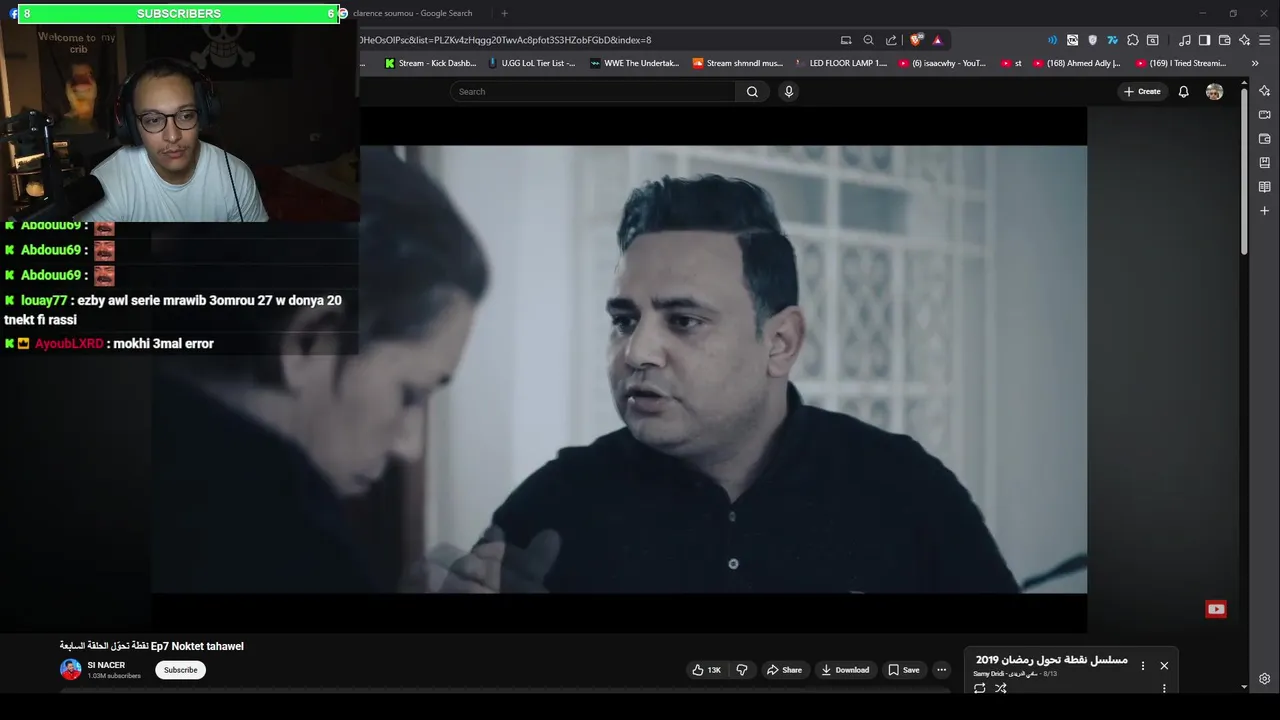
Task: Close the 2019 playlist panel
Action: point(1164,665)
